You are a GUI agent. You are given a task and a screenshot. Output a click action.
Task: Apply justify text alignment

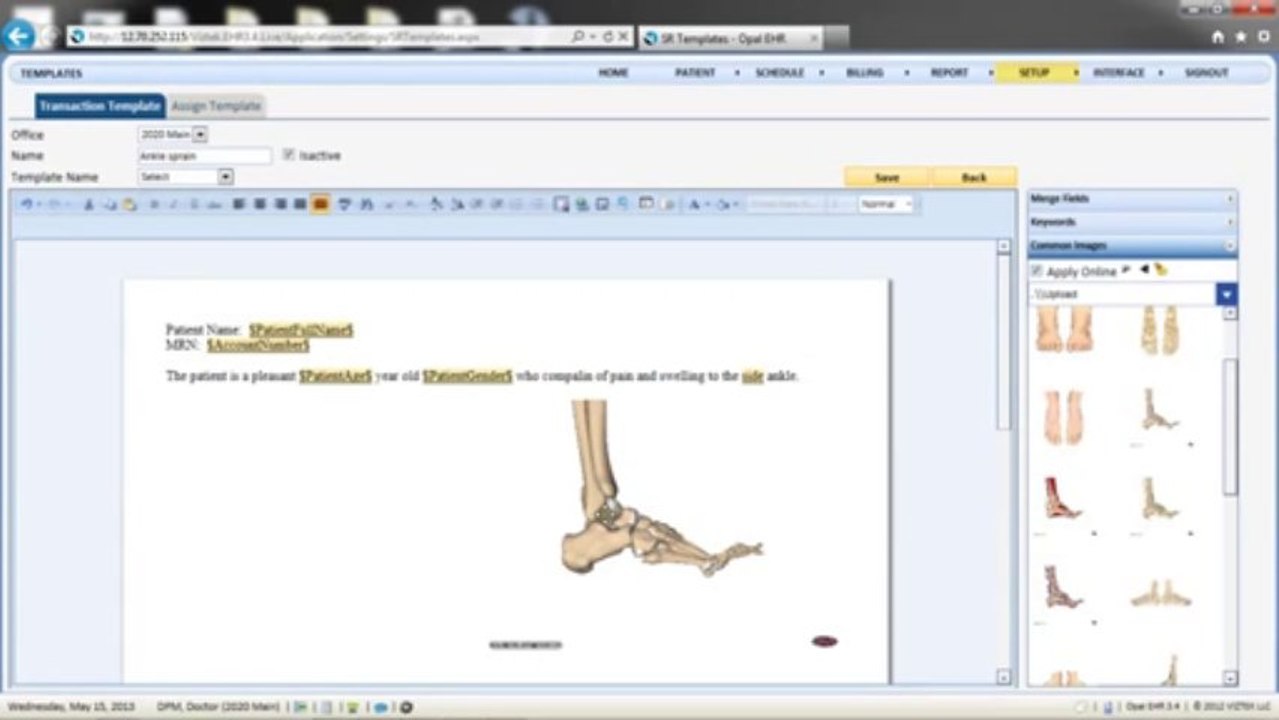click(x=300, y=204)
